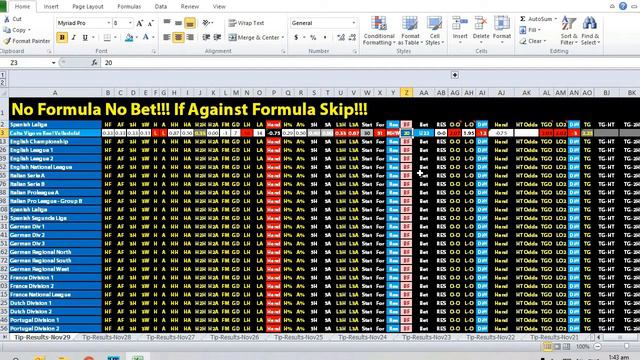Toggle Bold formatting
The image size is (640, 360).
(62, 38)
